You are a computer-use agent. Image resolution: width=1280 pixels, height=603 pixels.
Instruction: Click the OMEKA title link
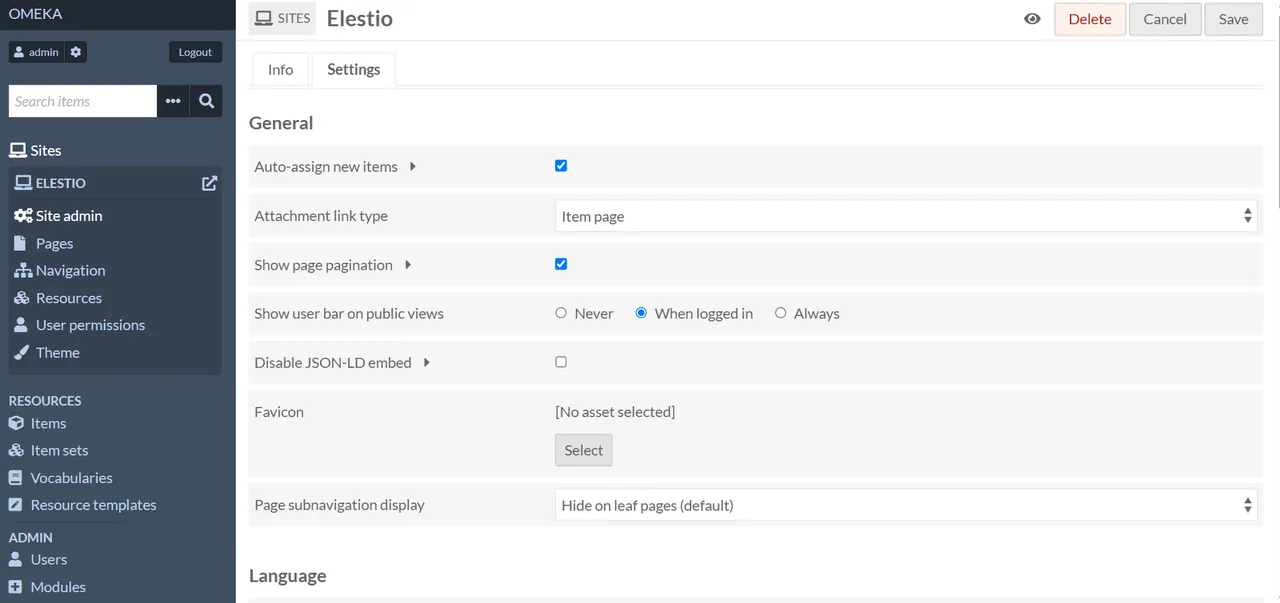37,14
